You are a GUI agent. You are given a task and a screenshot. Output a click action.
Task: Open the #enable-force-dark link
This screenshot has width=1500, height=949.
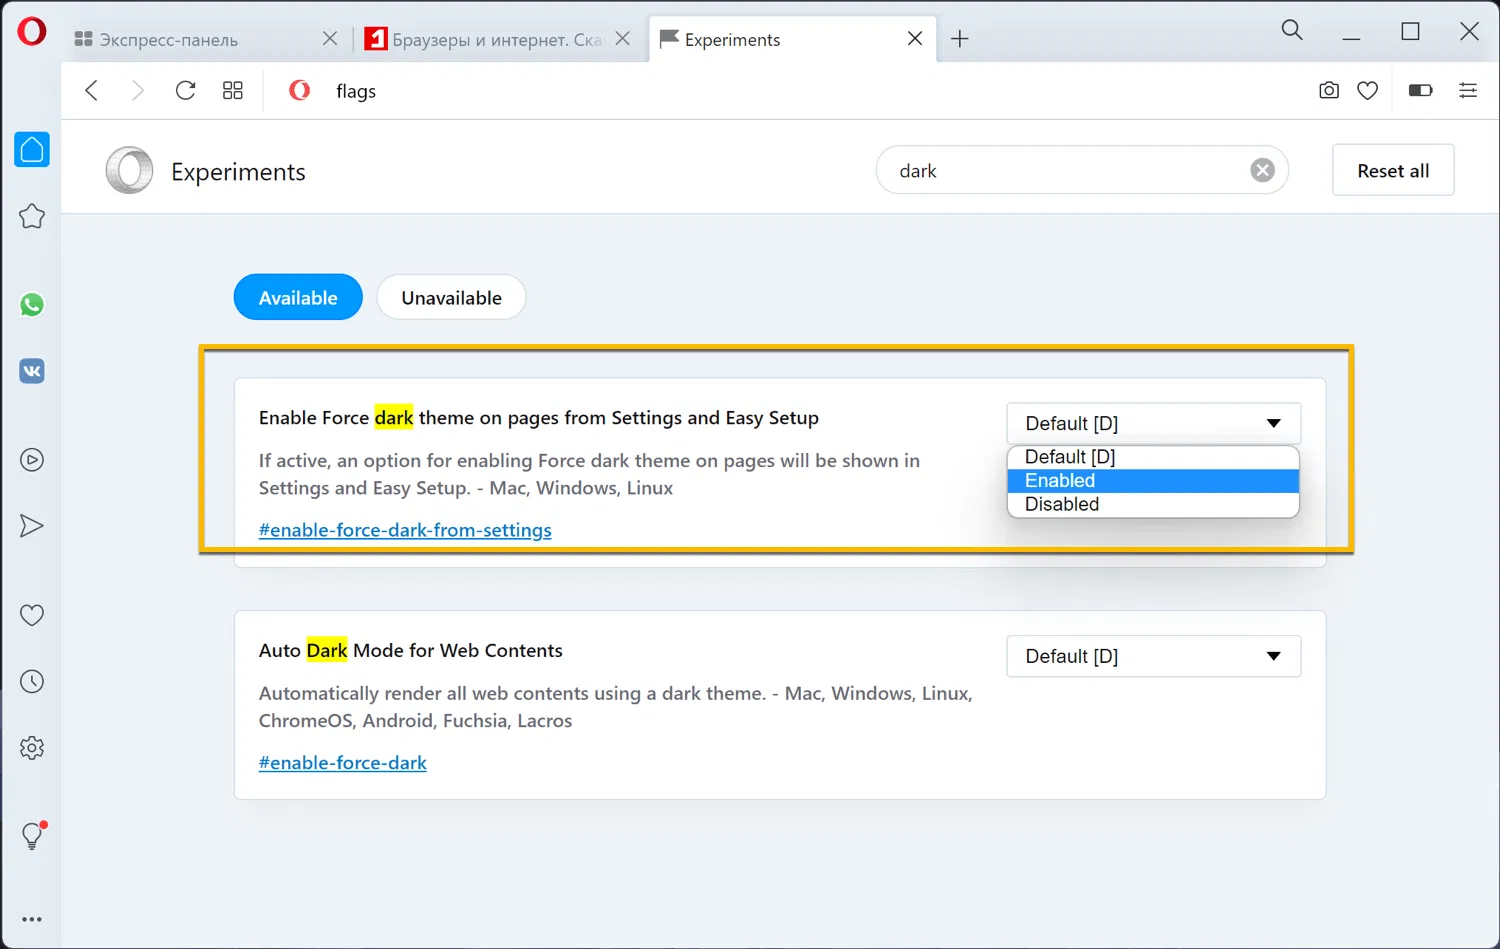[343, 763]
